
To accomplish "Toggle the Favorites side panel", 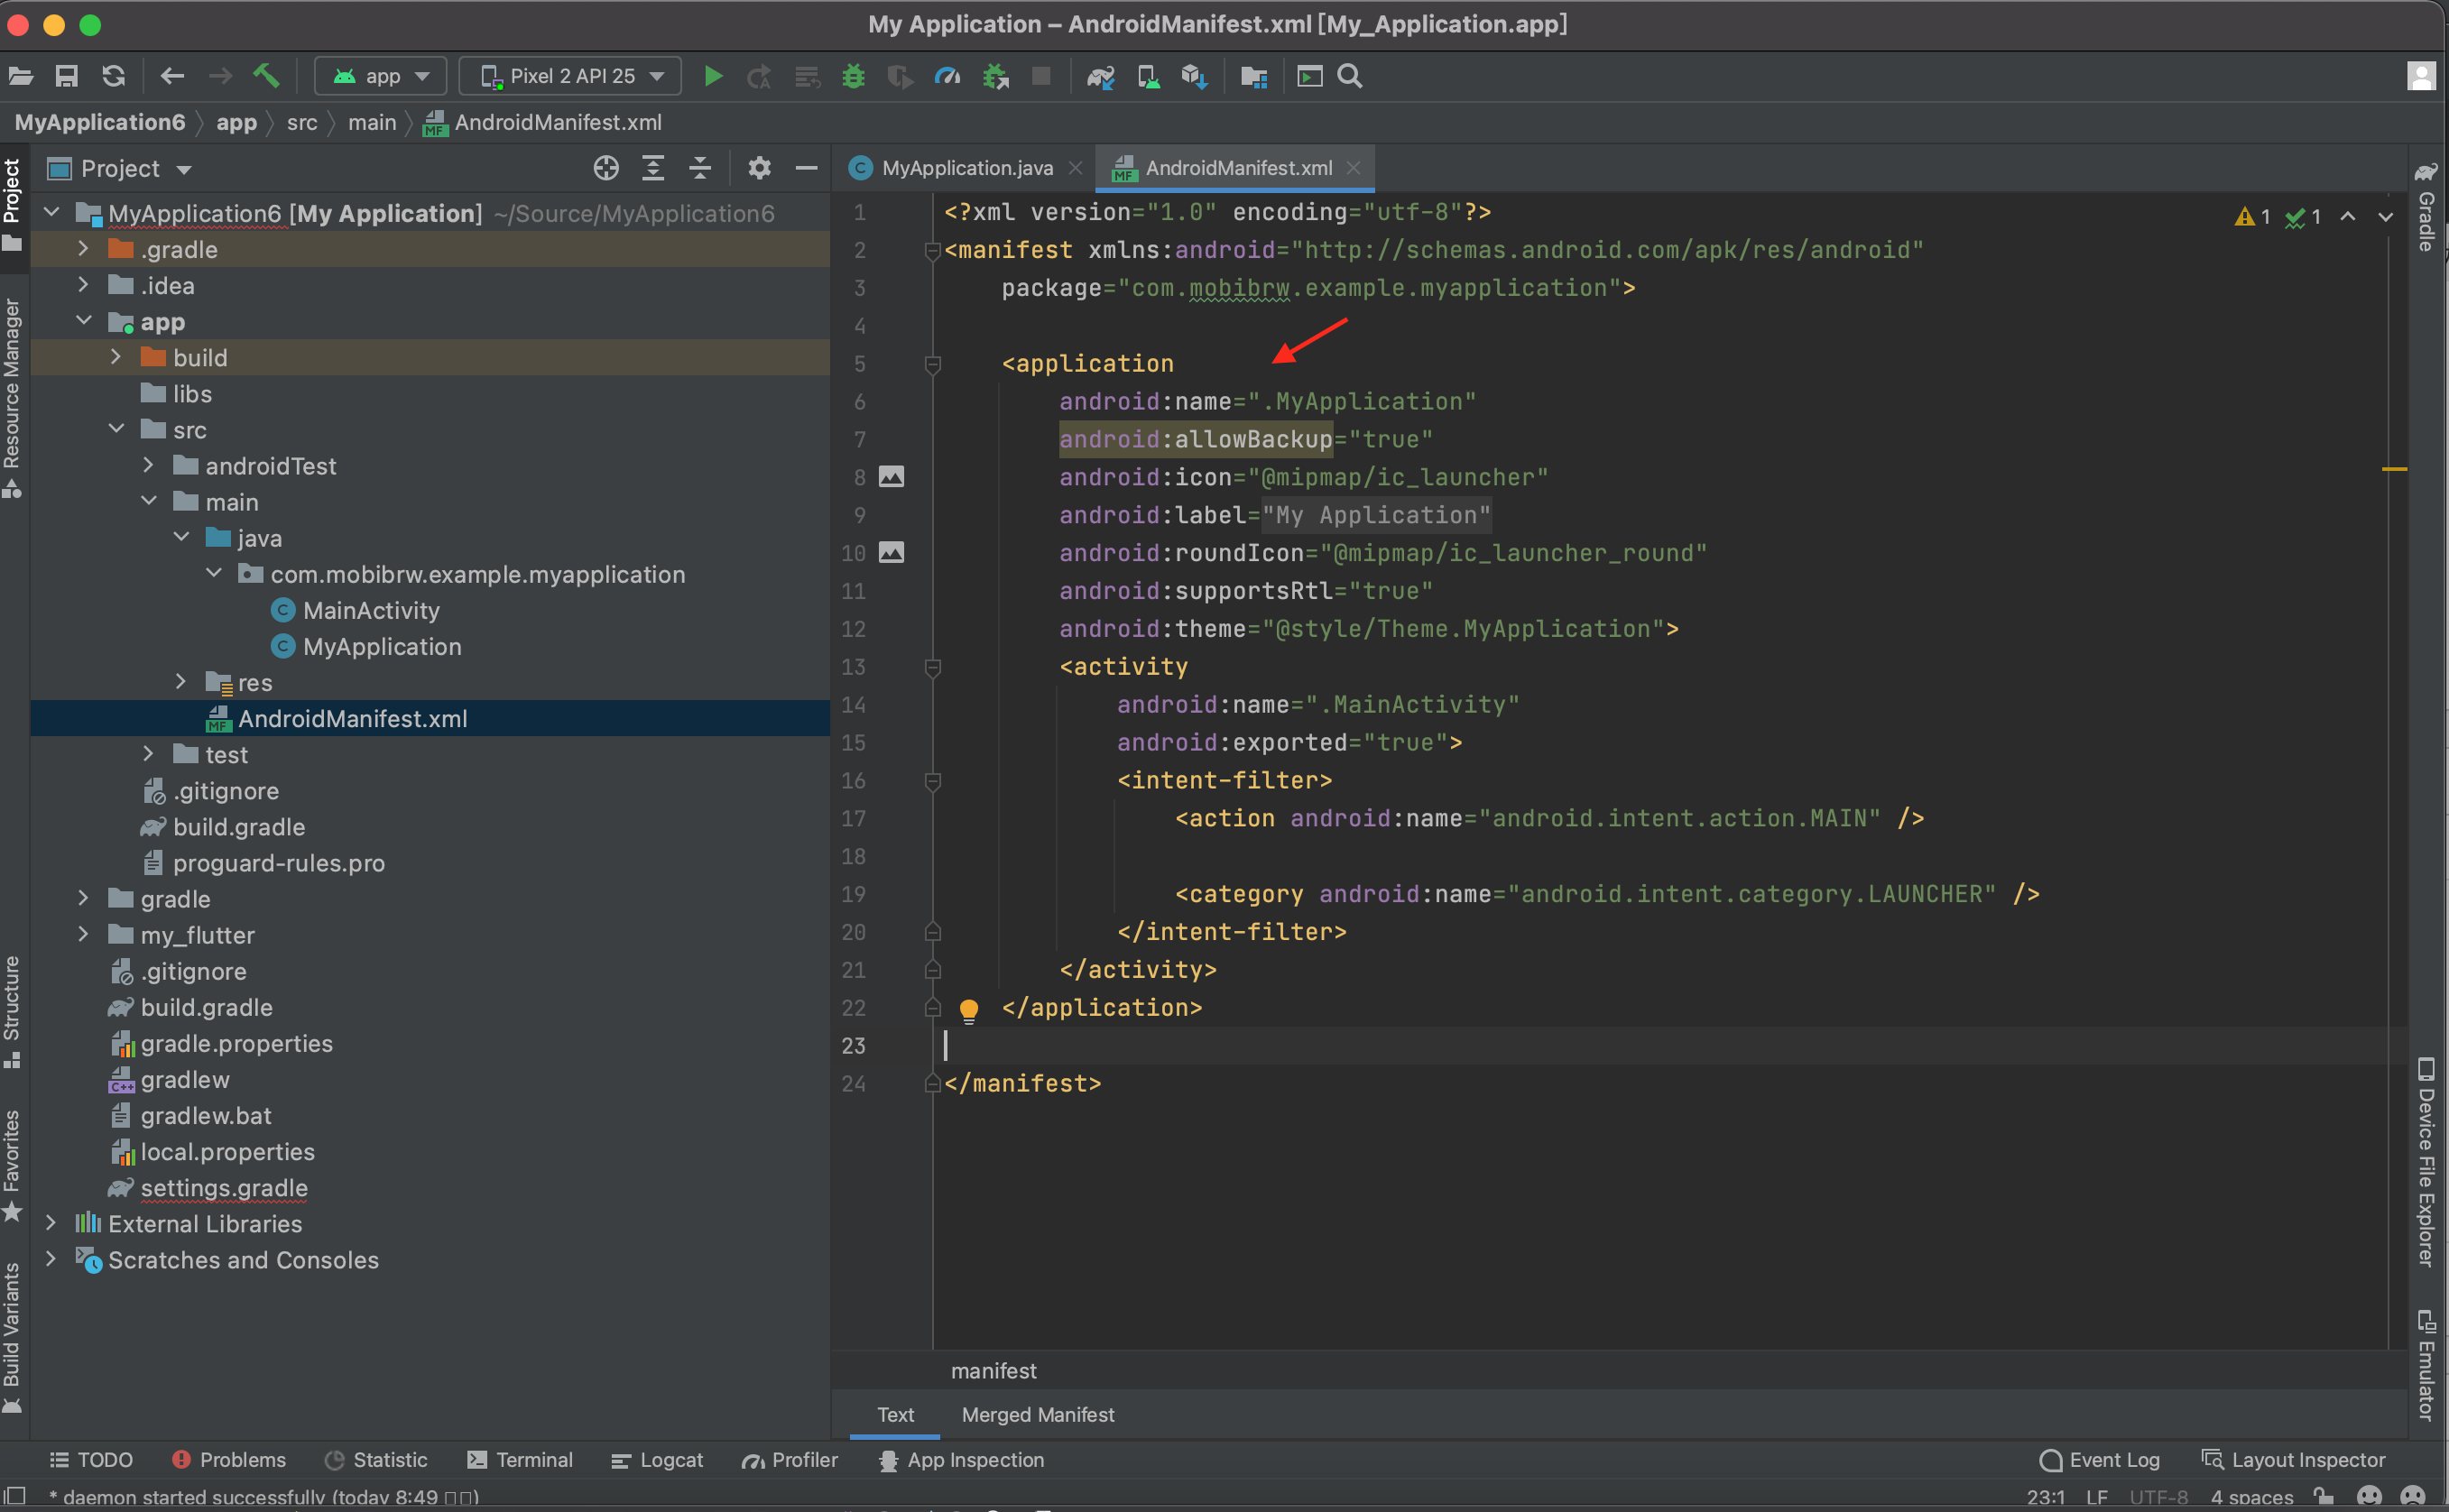I will pos(12,1165).
